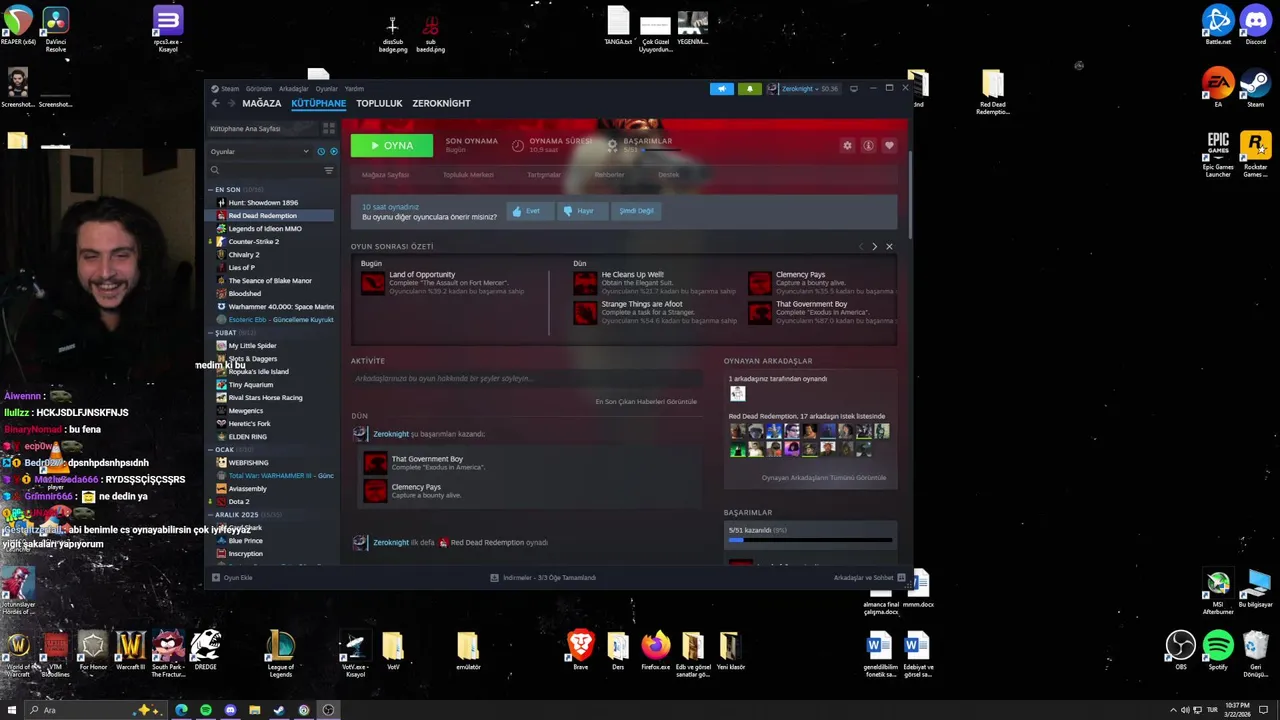Open Big Picture mode monitor icon

[853, 88]
